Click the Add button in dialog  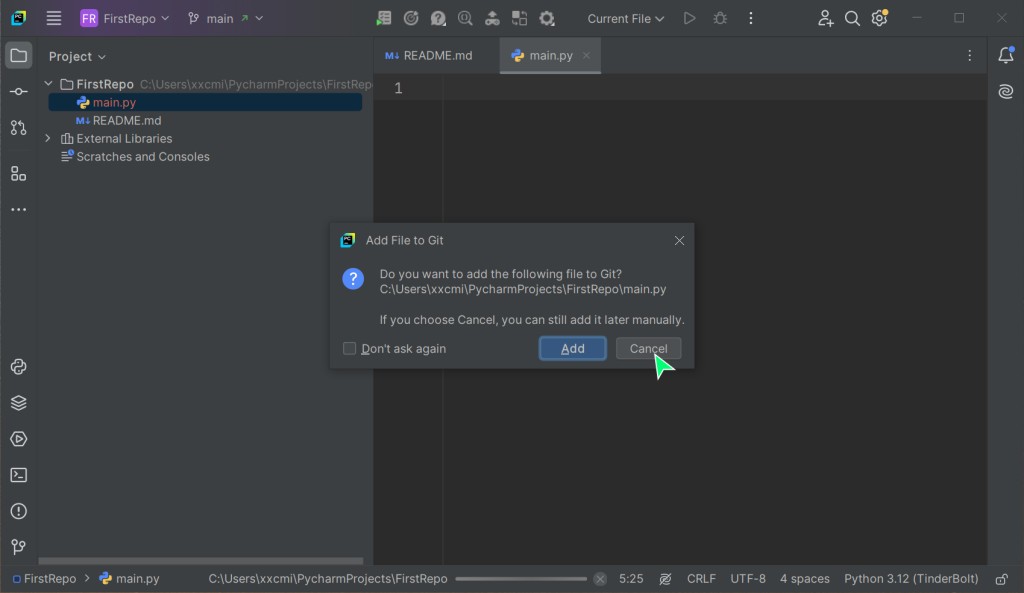572,348
